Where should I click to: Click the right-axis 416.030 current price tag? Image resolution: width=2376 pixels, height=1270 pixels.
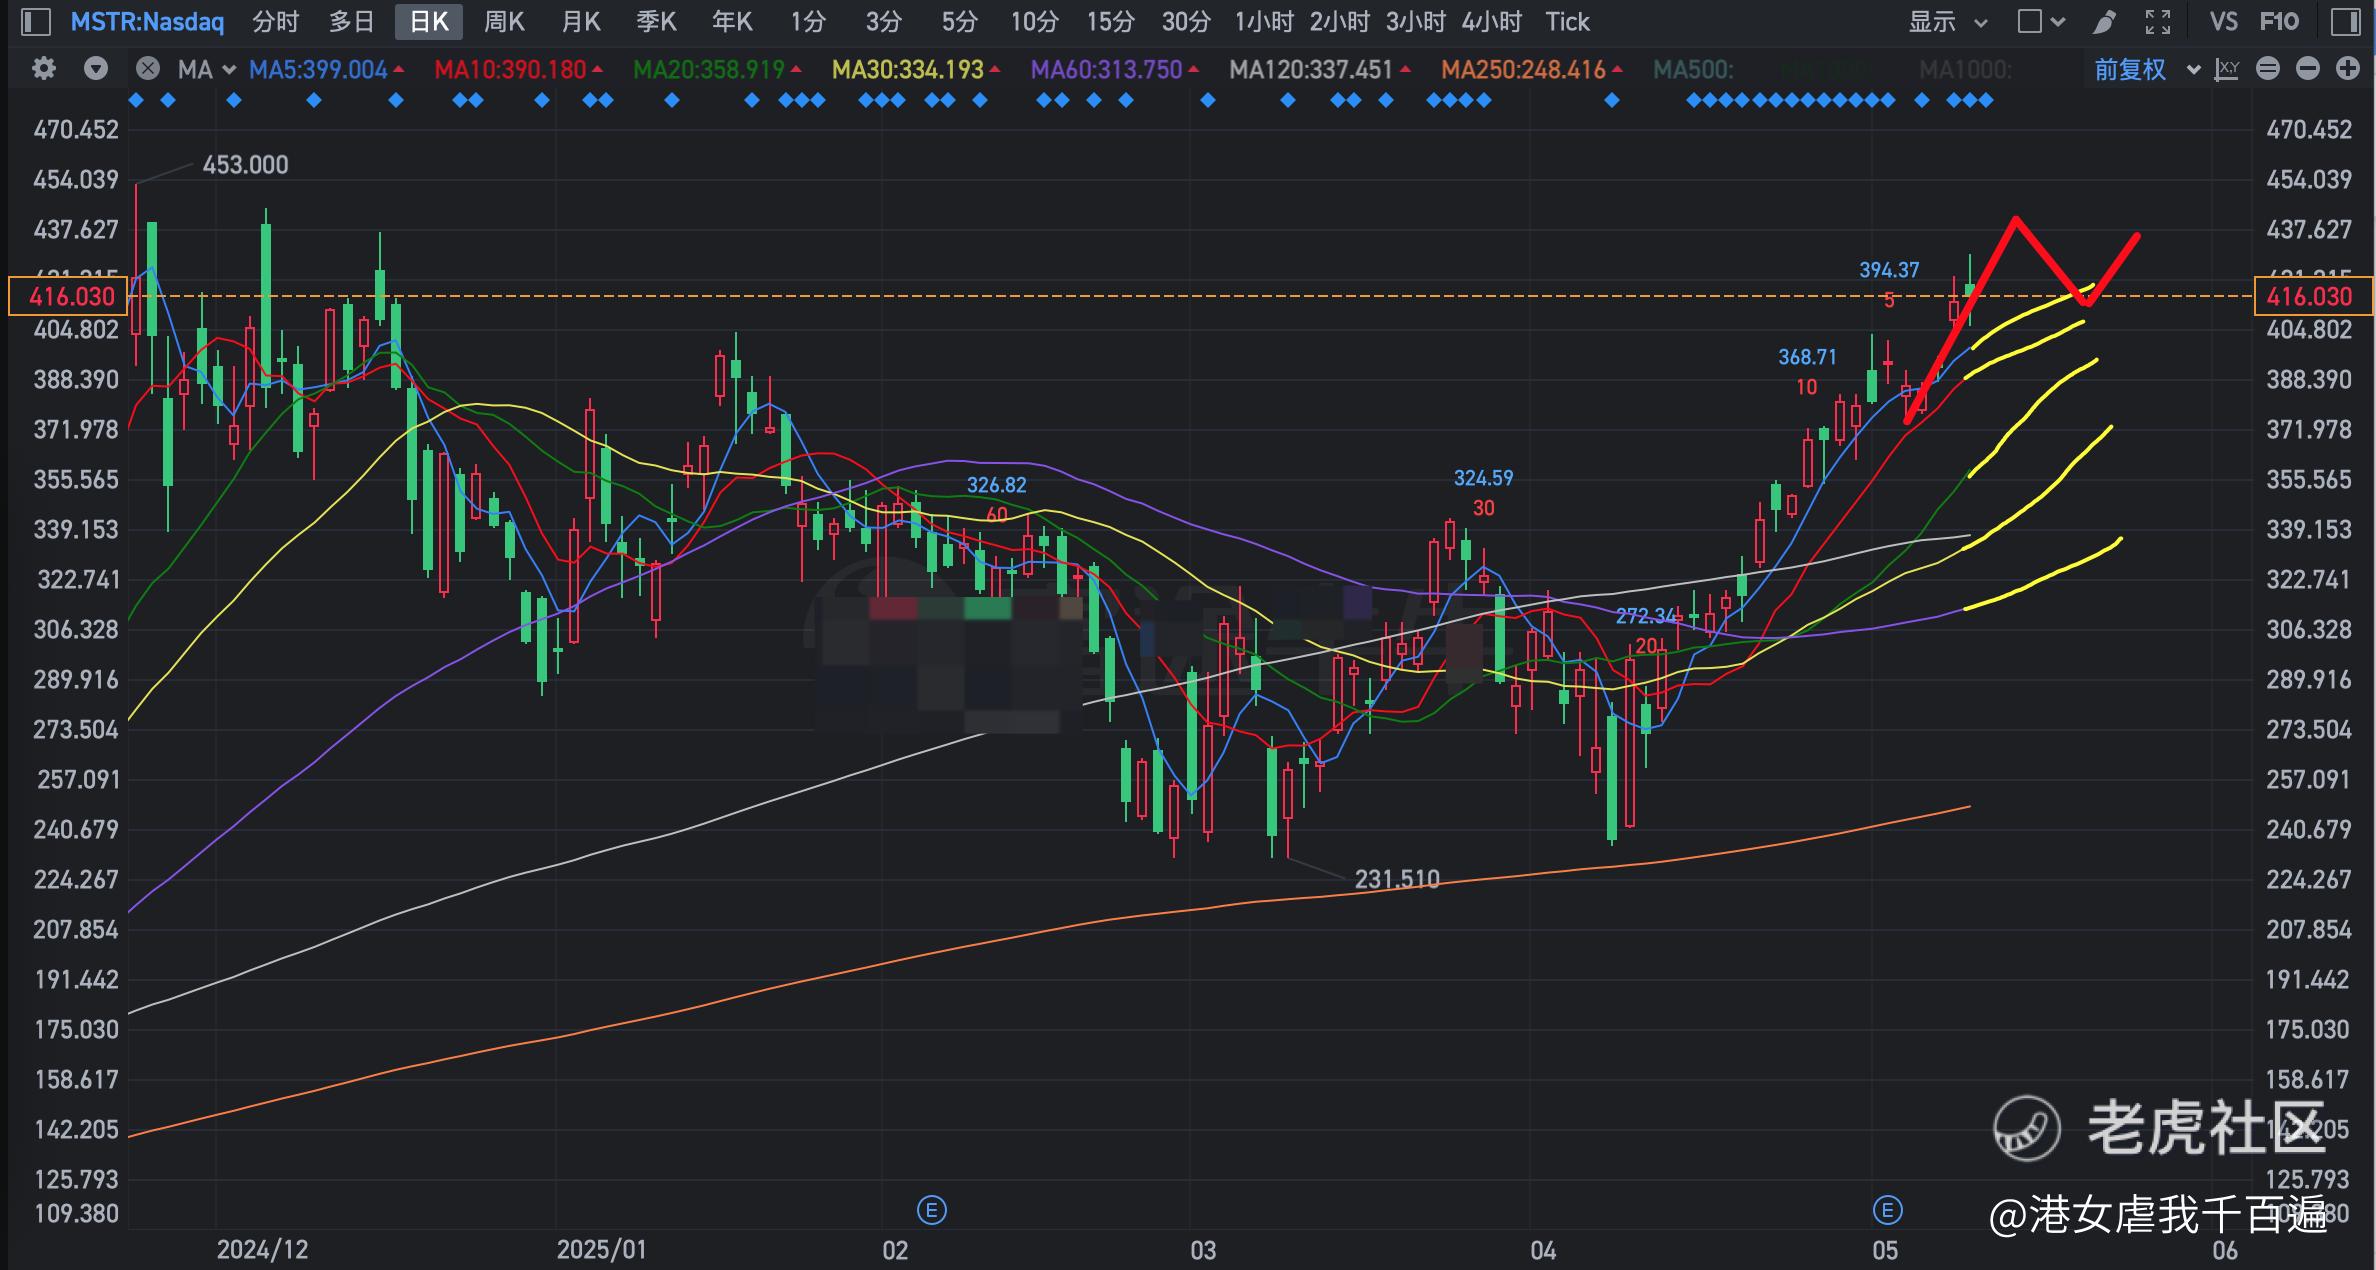pos(2313,296)
